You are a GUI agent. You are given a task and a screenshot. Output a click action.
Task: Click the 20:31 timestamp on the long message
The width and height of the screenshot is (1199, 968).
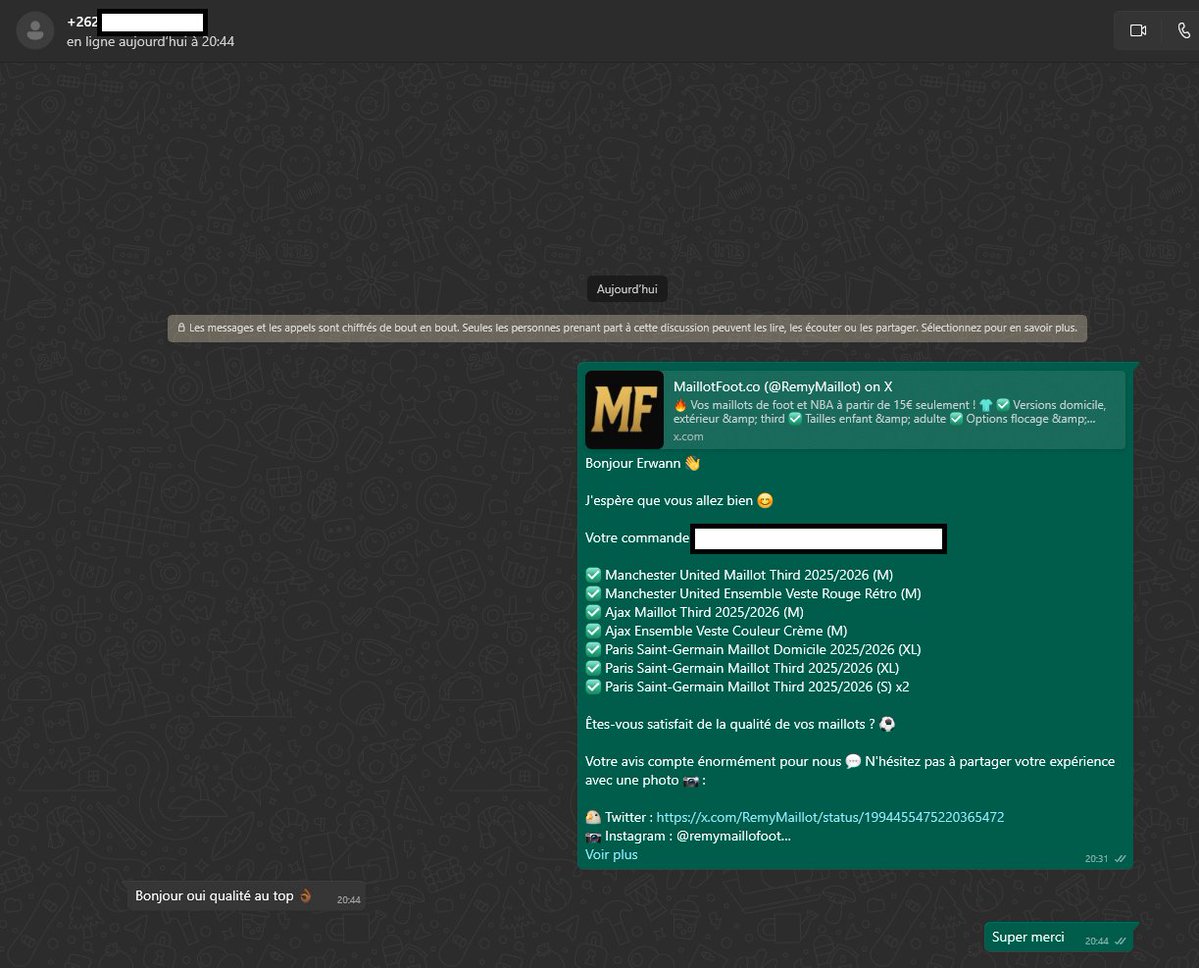[1097, 859]
